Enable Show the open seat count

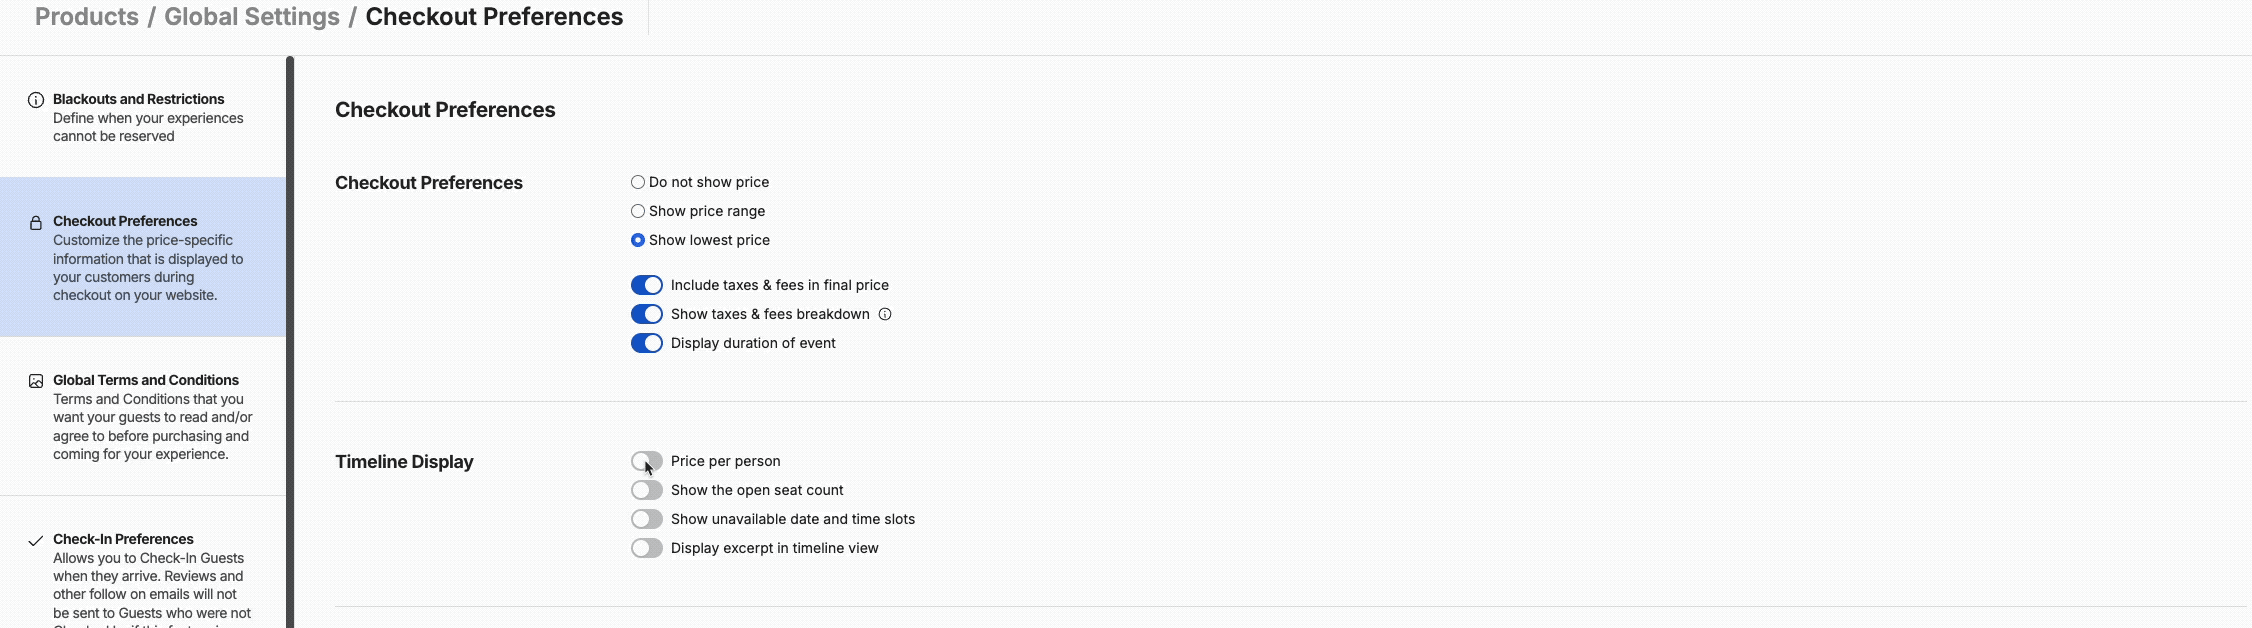647,490
